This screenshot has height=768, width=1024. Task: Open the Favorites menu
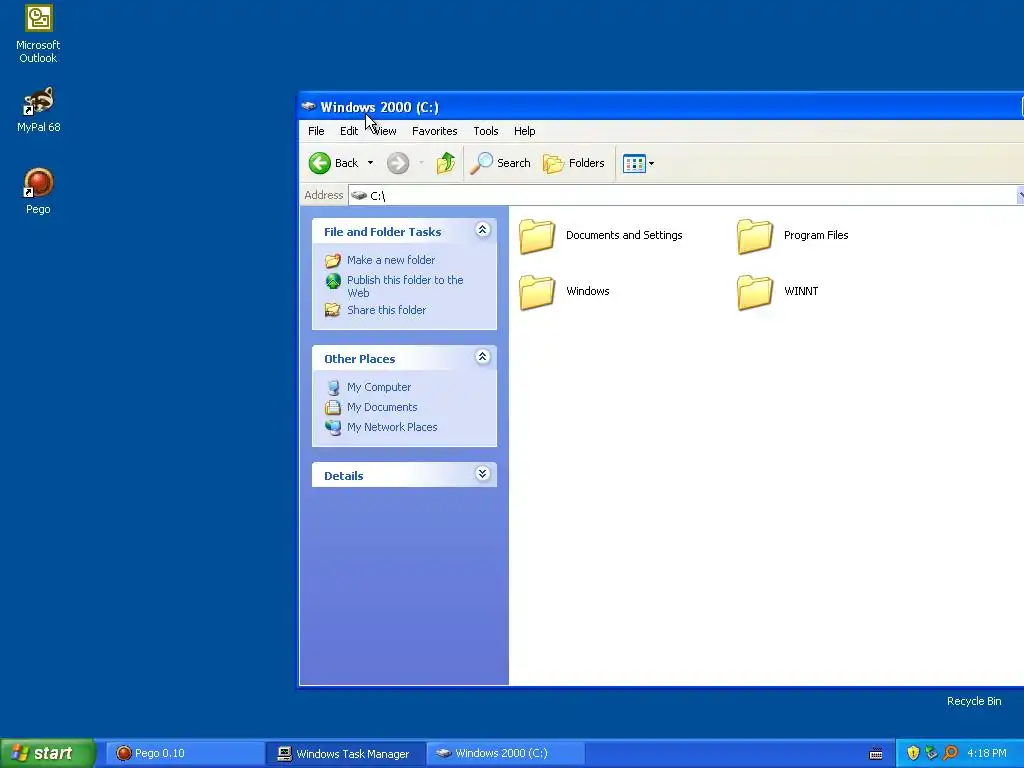[434, 131]
